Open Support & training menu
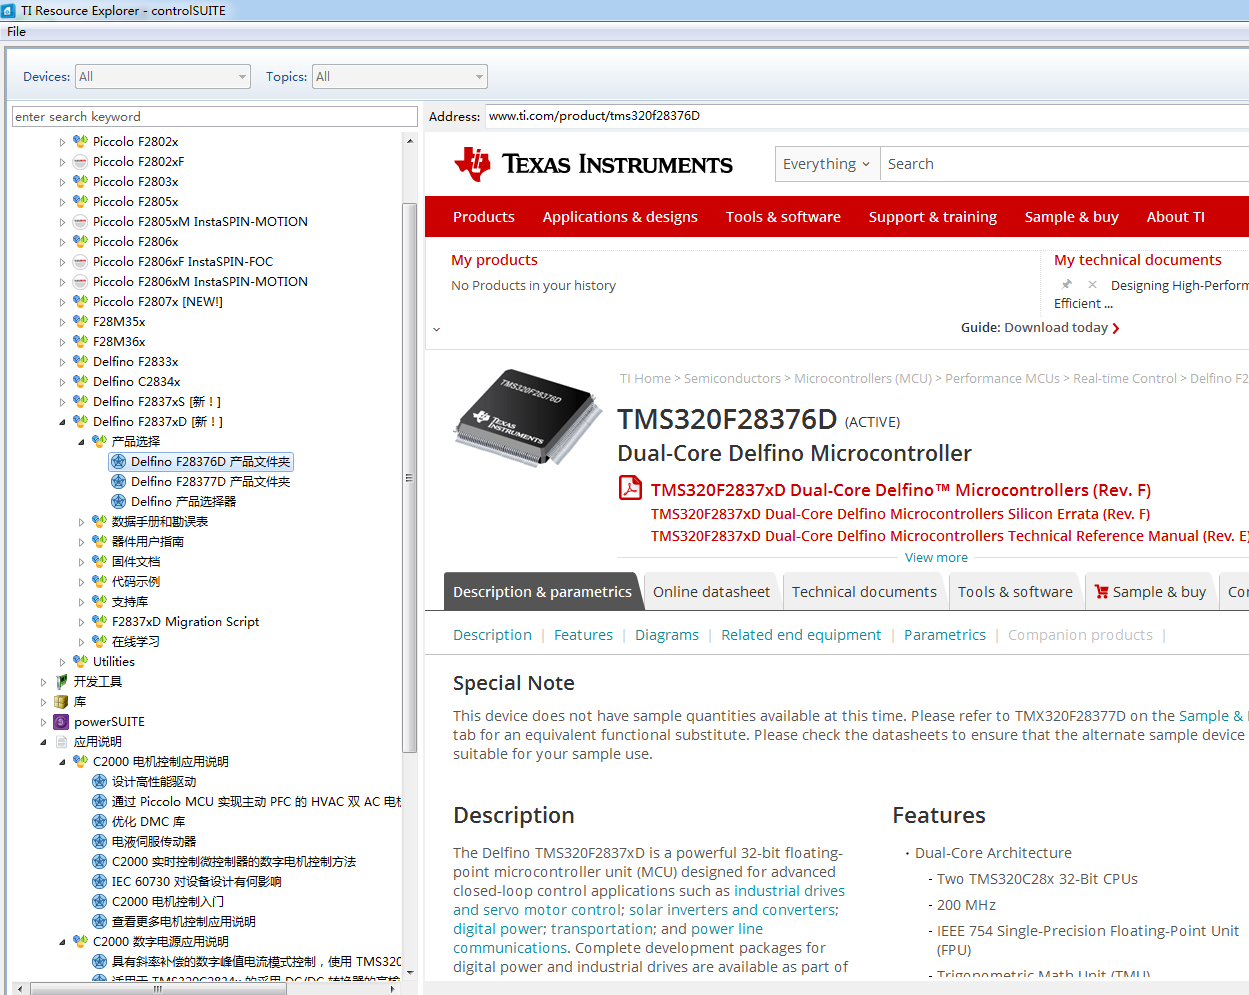 click(x=933, y=217)
